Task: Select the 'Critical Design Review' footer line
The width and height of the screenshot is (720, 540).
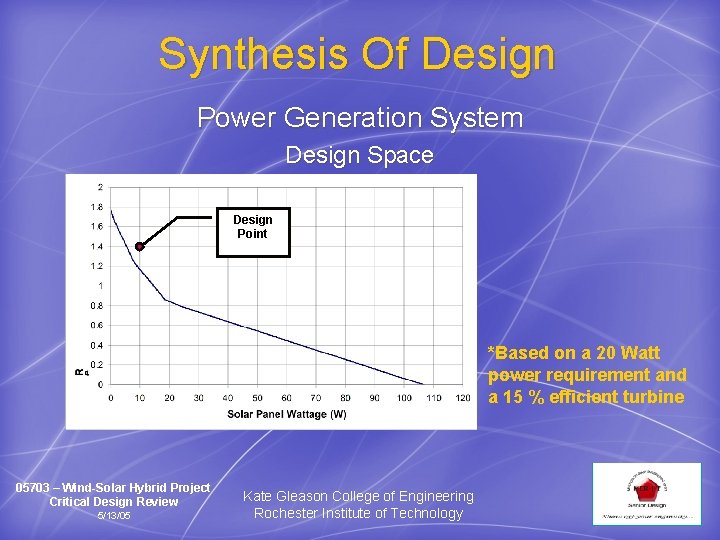Action: click(x=113, y=501)
